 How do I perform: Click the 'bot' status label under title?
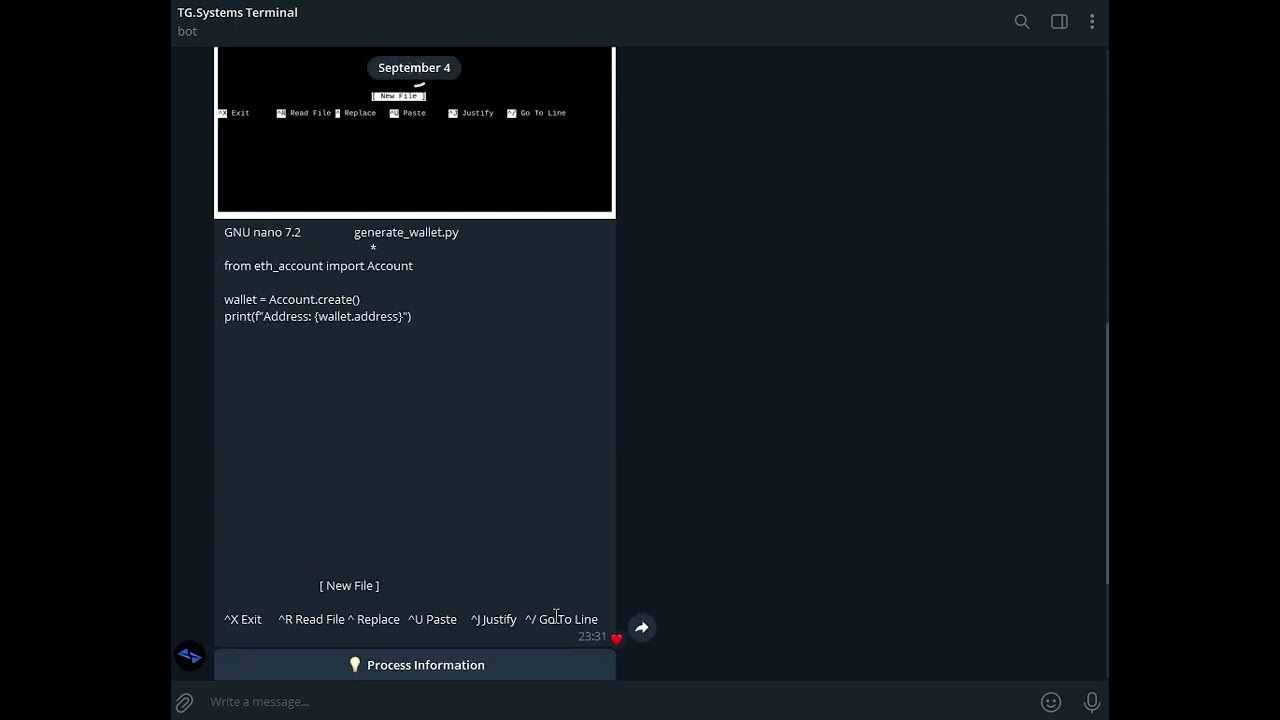click(x=187, y=31)
